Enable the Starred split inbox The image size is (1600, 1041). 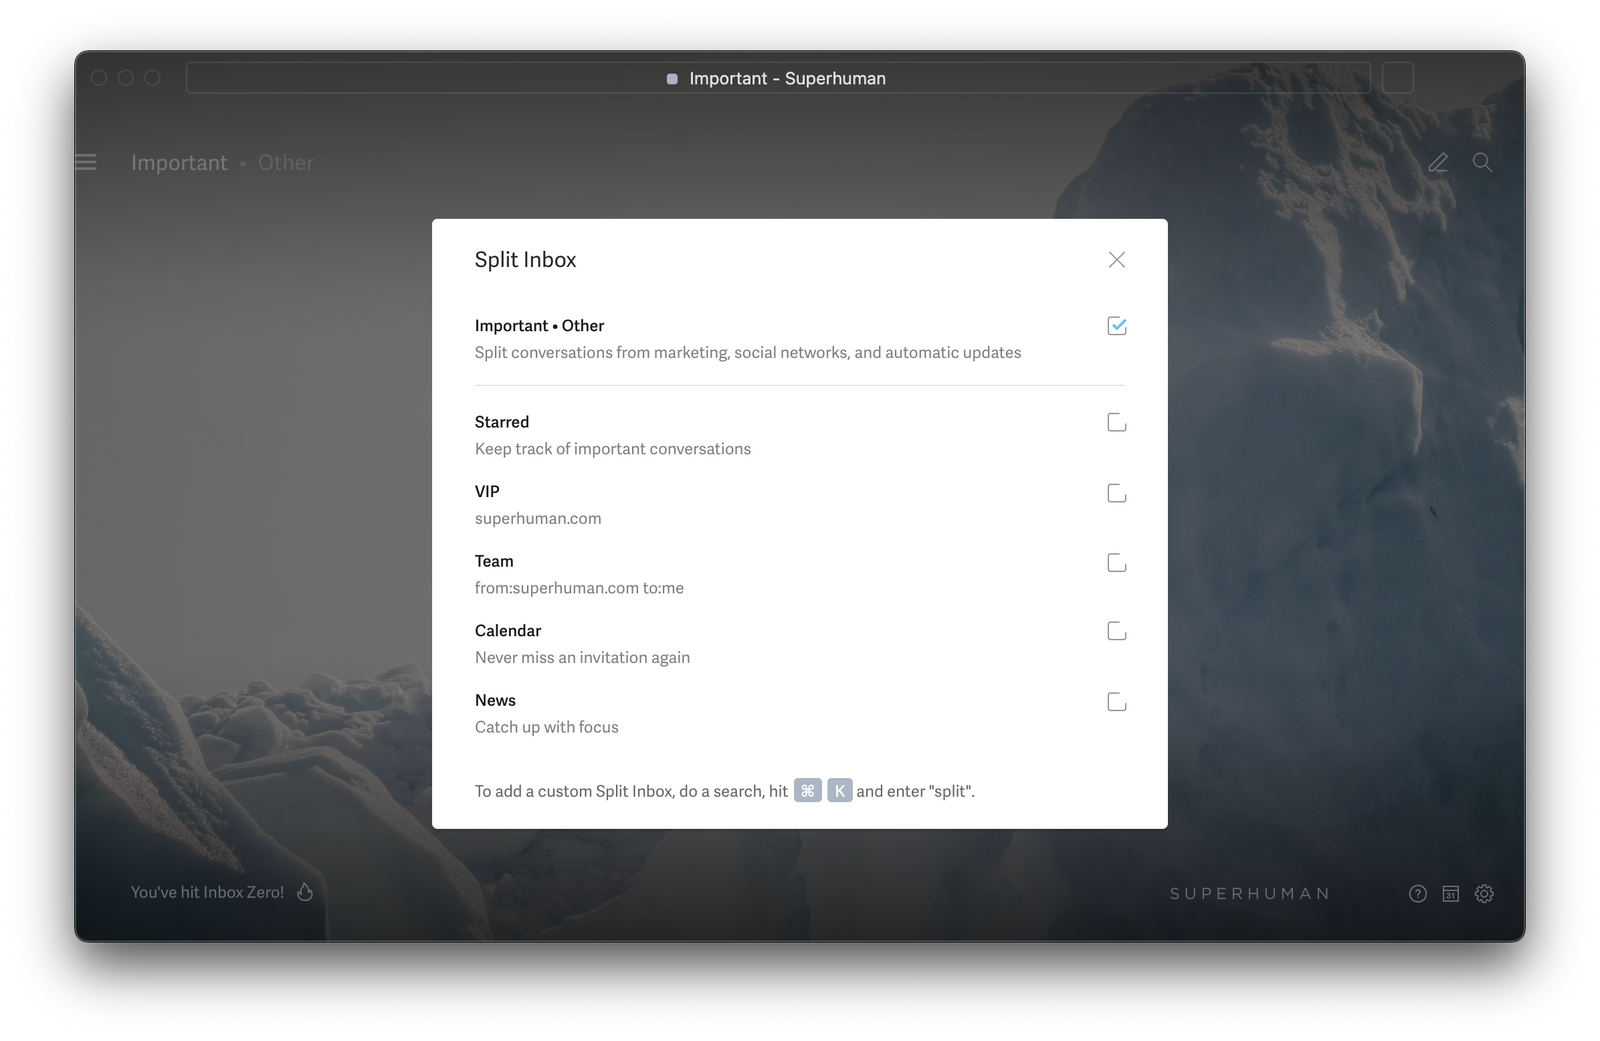click(1115, 421)
